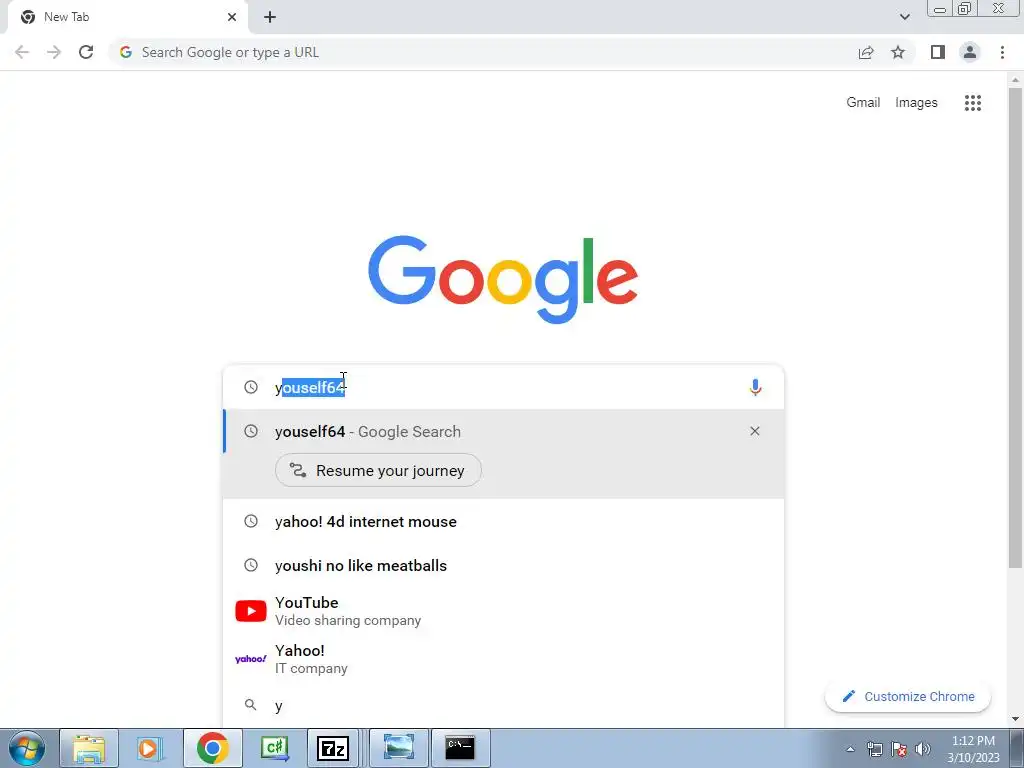Click the magnifier icon beside 'y'

click(251, 705)
